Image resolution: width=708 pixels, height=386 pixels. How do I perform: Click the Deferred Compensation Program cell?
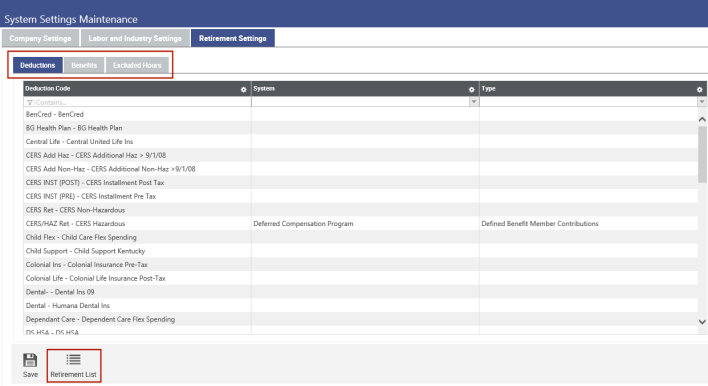point(365,223)
